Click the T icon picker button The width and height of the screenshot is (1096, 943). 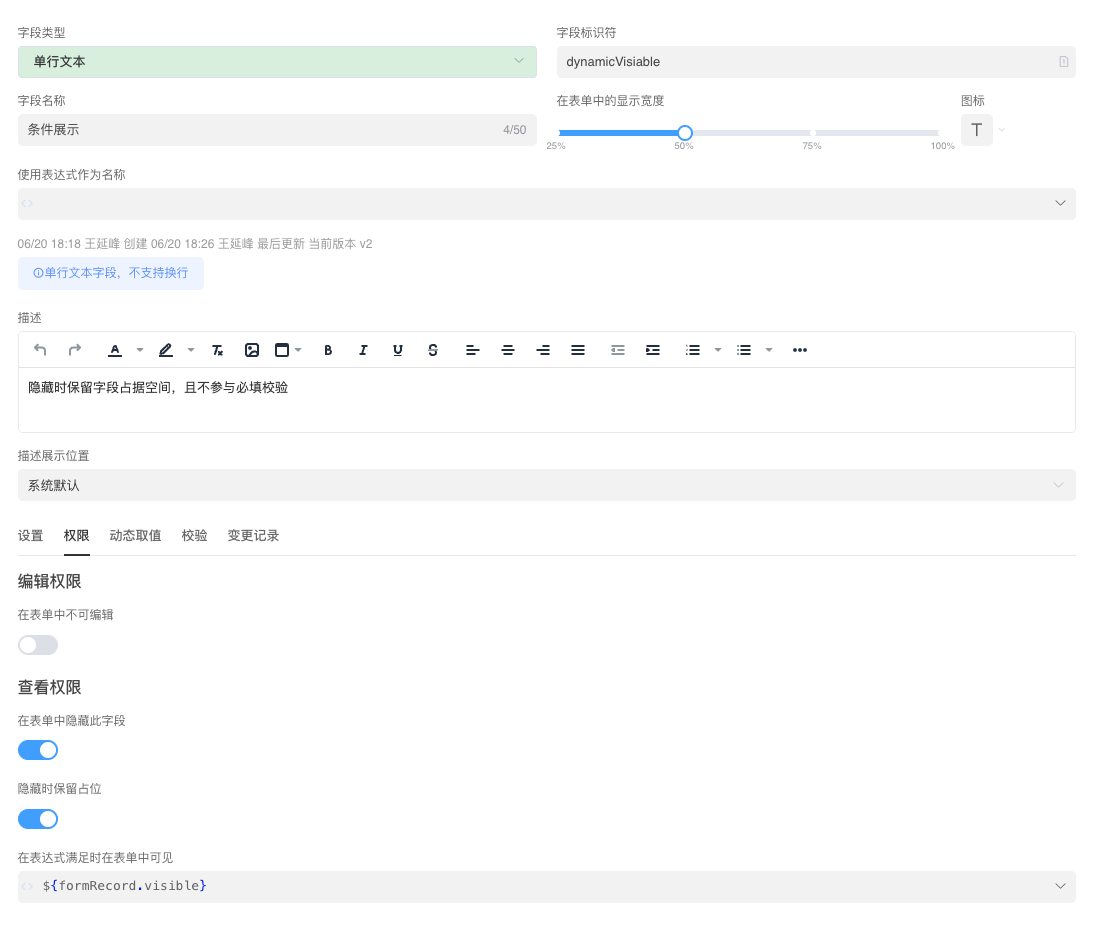point(976,130)
